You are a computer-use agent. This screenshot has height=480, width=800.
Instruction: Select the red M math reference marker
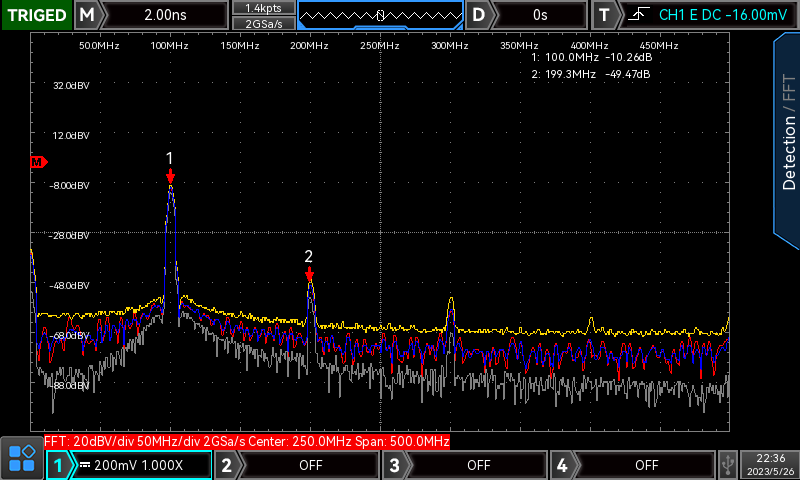[x=38, y=161]
